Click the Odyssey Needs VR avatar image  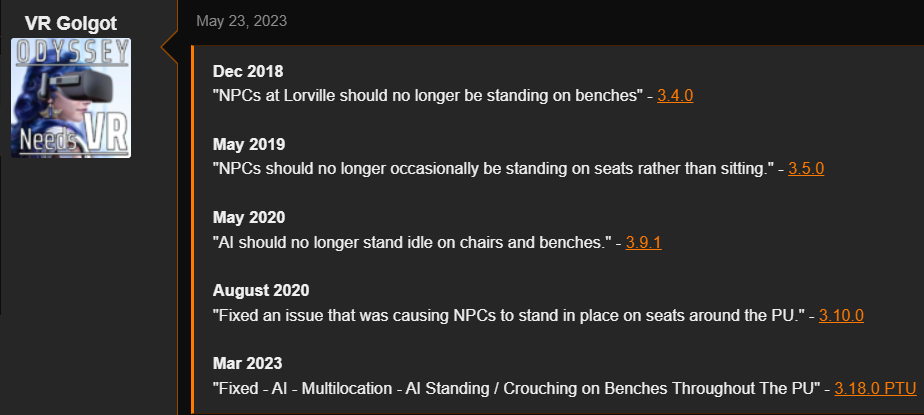(x=71, y=98)
